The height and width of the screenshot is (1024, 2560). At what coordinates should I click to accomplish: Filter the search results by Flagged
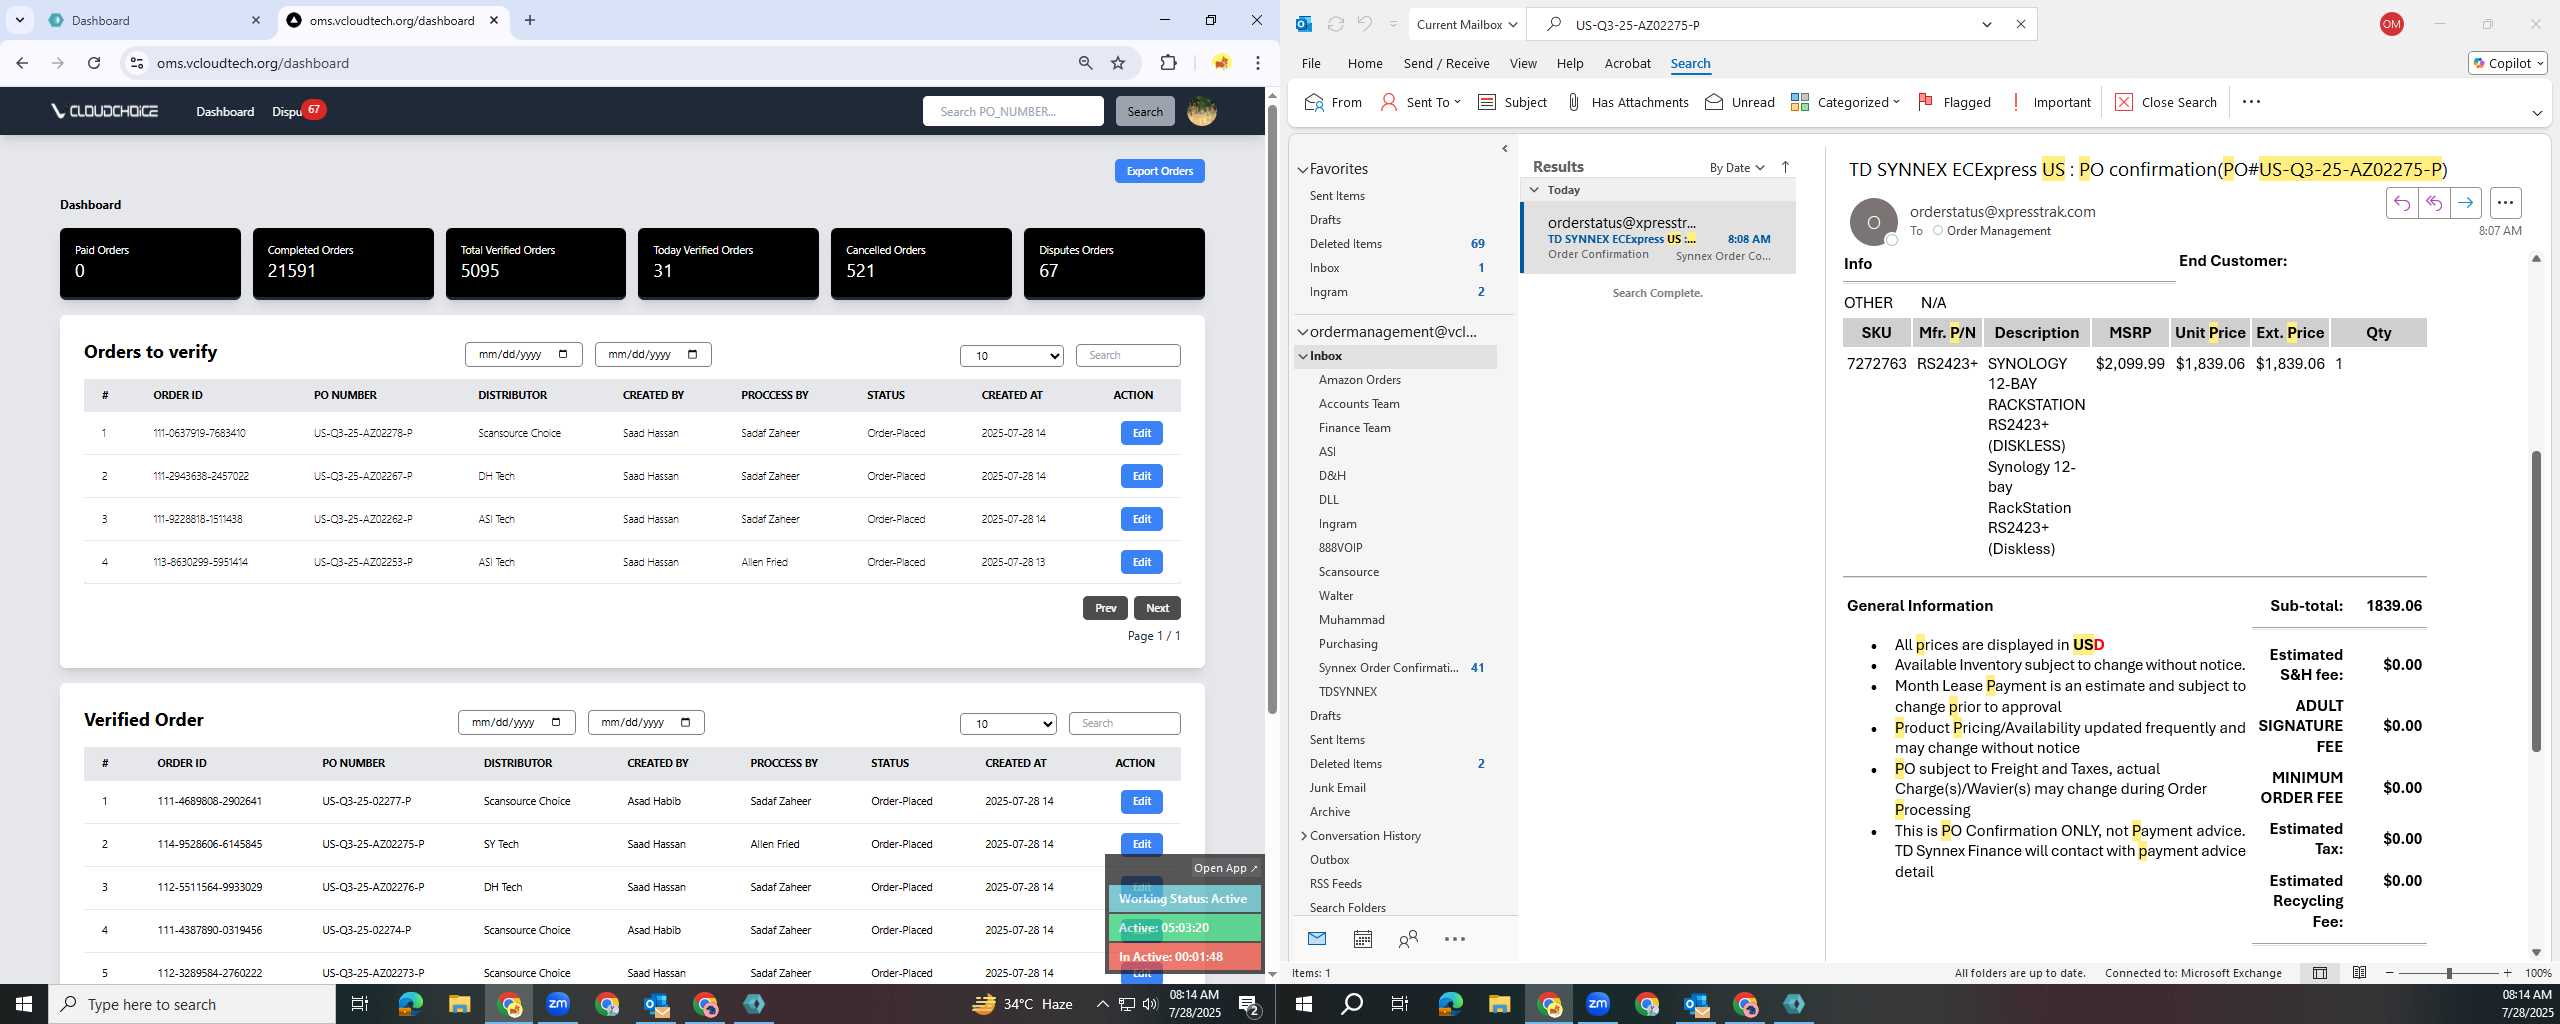(1954, 102)
